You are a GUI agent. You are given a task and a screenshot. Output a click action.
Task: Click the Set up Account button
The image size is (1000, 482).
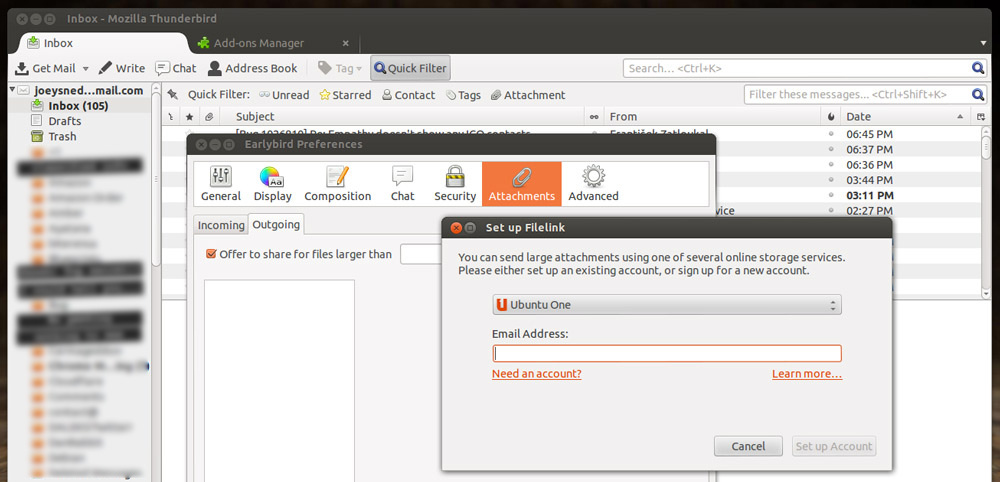834,446
